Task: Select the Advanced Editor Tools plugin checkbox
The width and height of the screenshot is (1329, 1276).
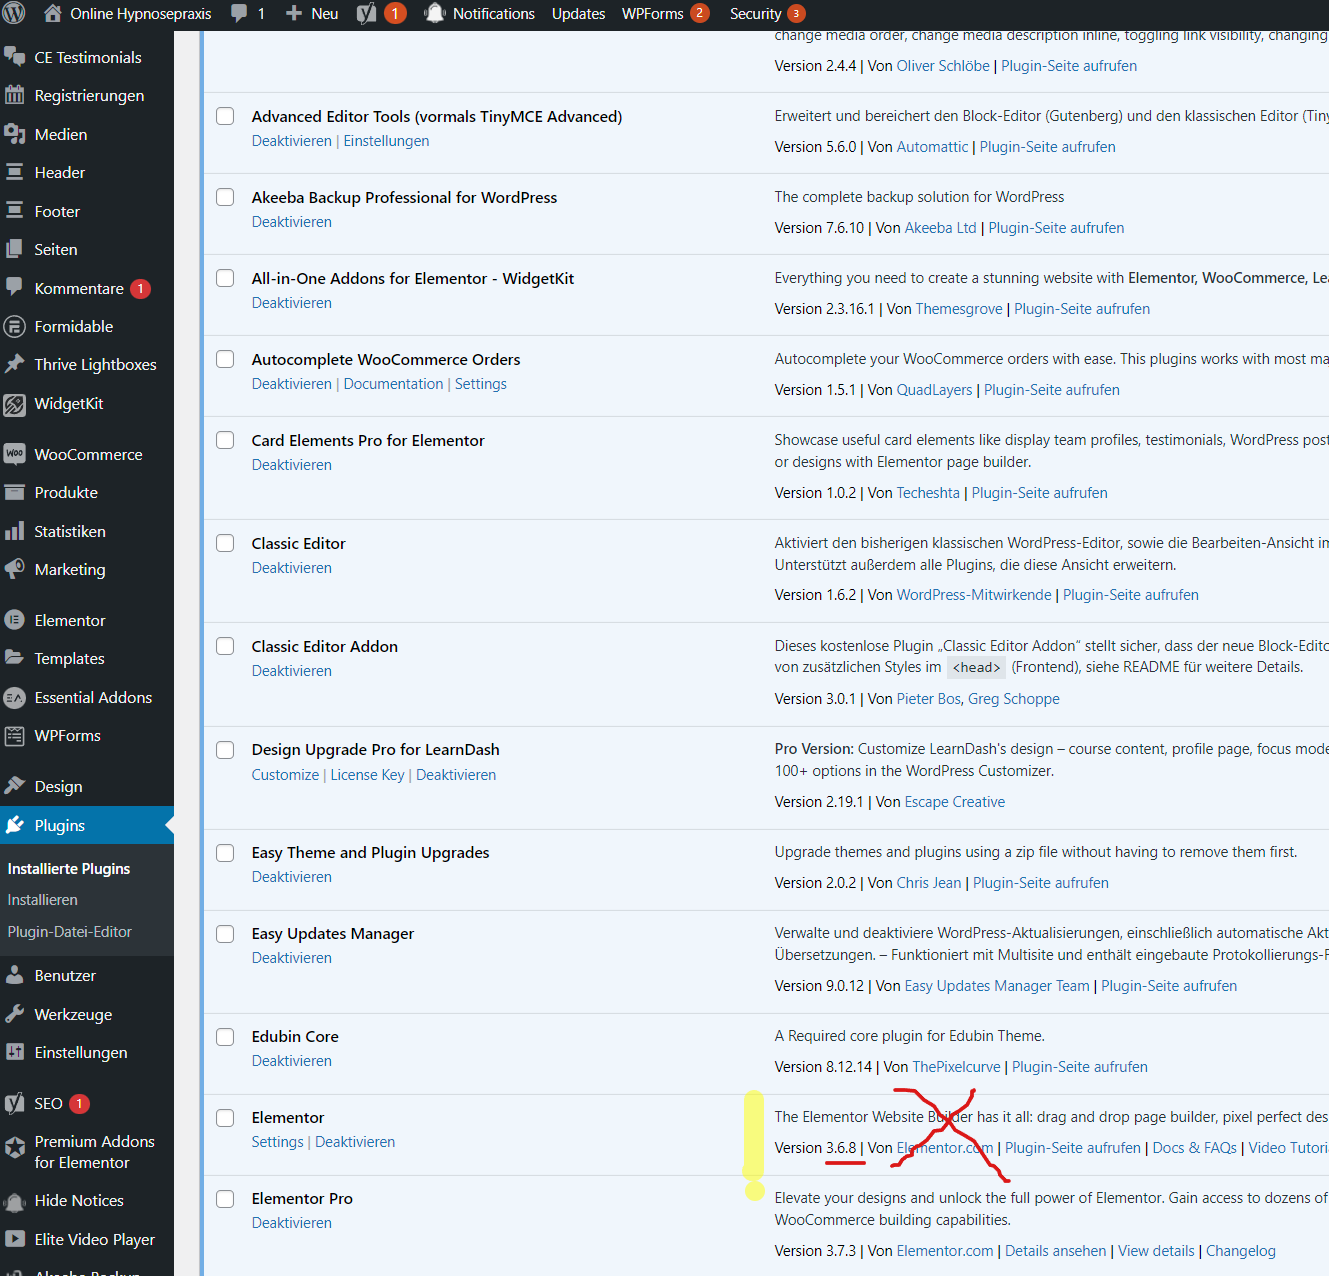Action: [x=225, y=116]
